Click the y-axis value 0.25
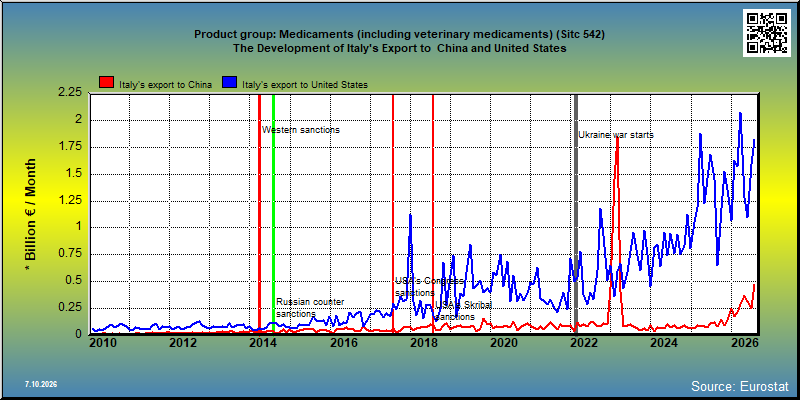Screen dimensions: 800x400 (71, 308)
